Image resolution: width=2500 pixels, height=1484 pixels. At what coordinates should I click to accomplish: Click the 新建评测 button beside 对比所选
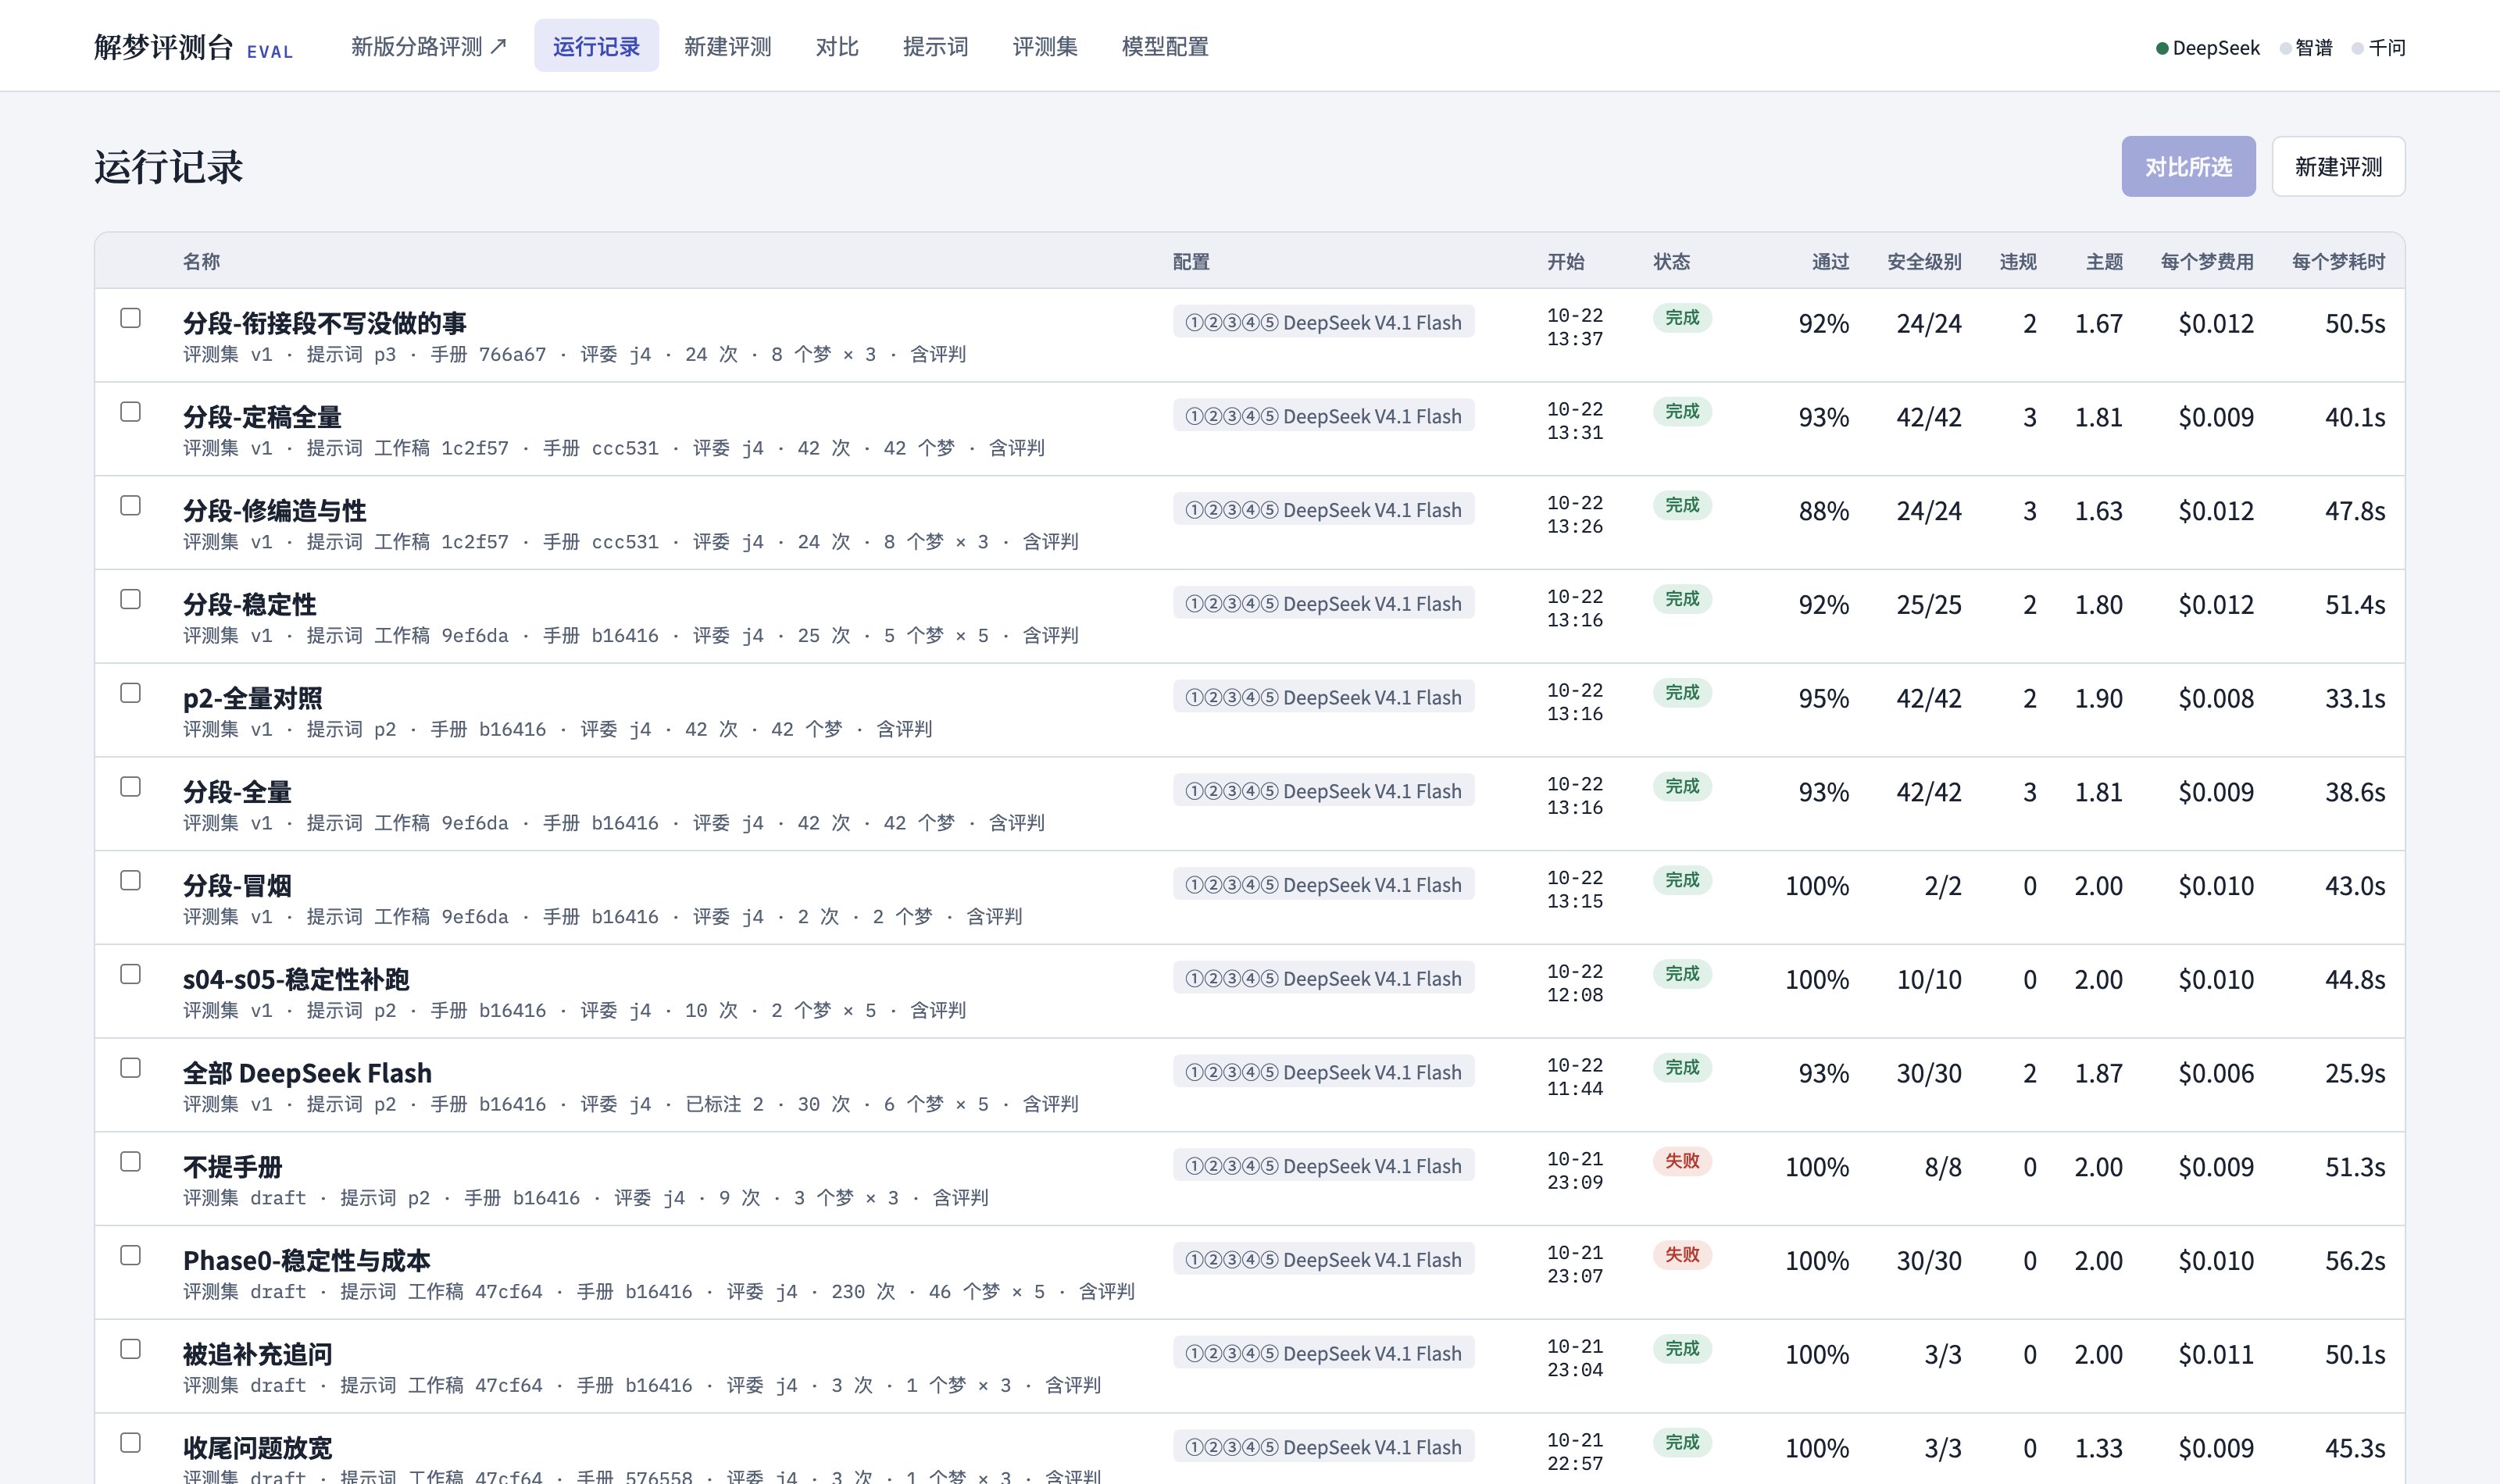[x=2338, y=167]
